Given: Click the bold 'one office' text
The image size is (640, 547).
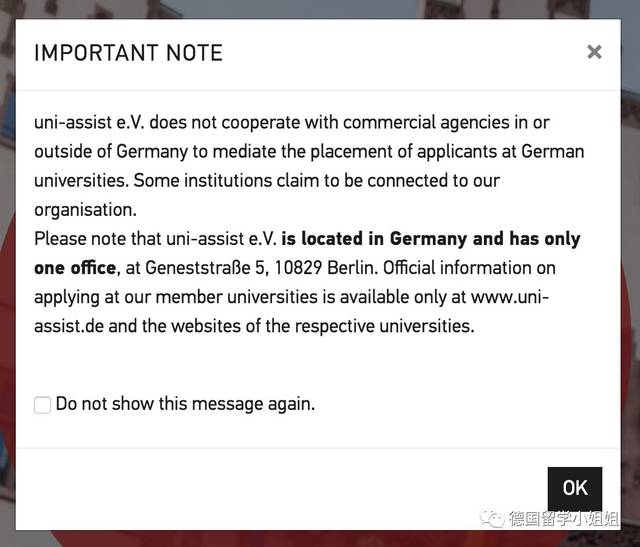Looking at the screenshot, I should pyautogui.click(x=76, y=268).
